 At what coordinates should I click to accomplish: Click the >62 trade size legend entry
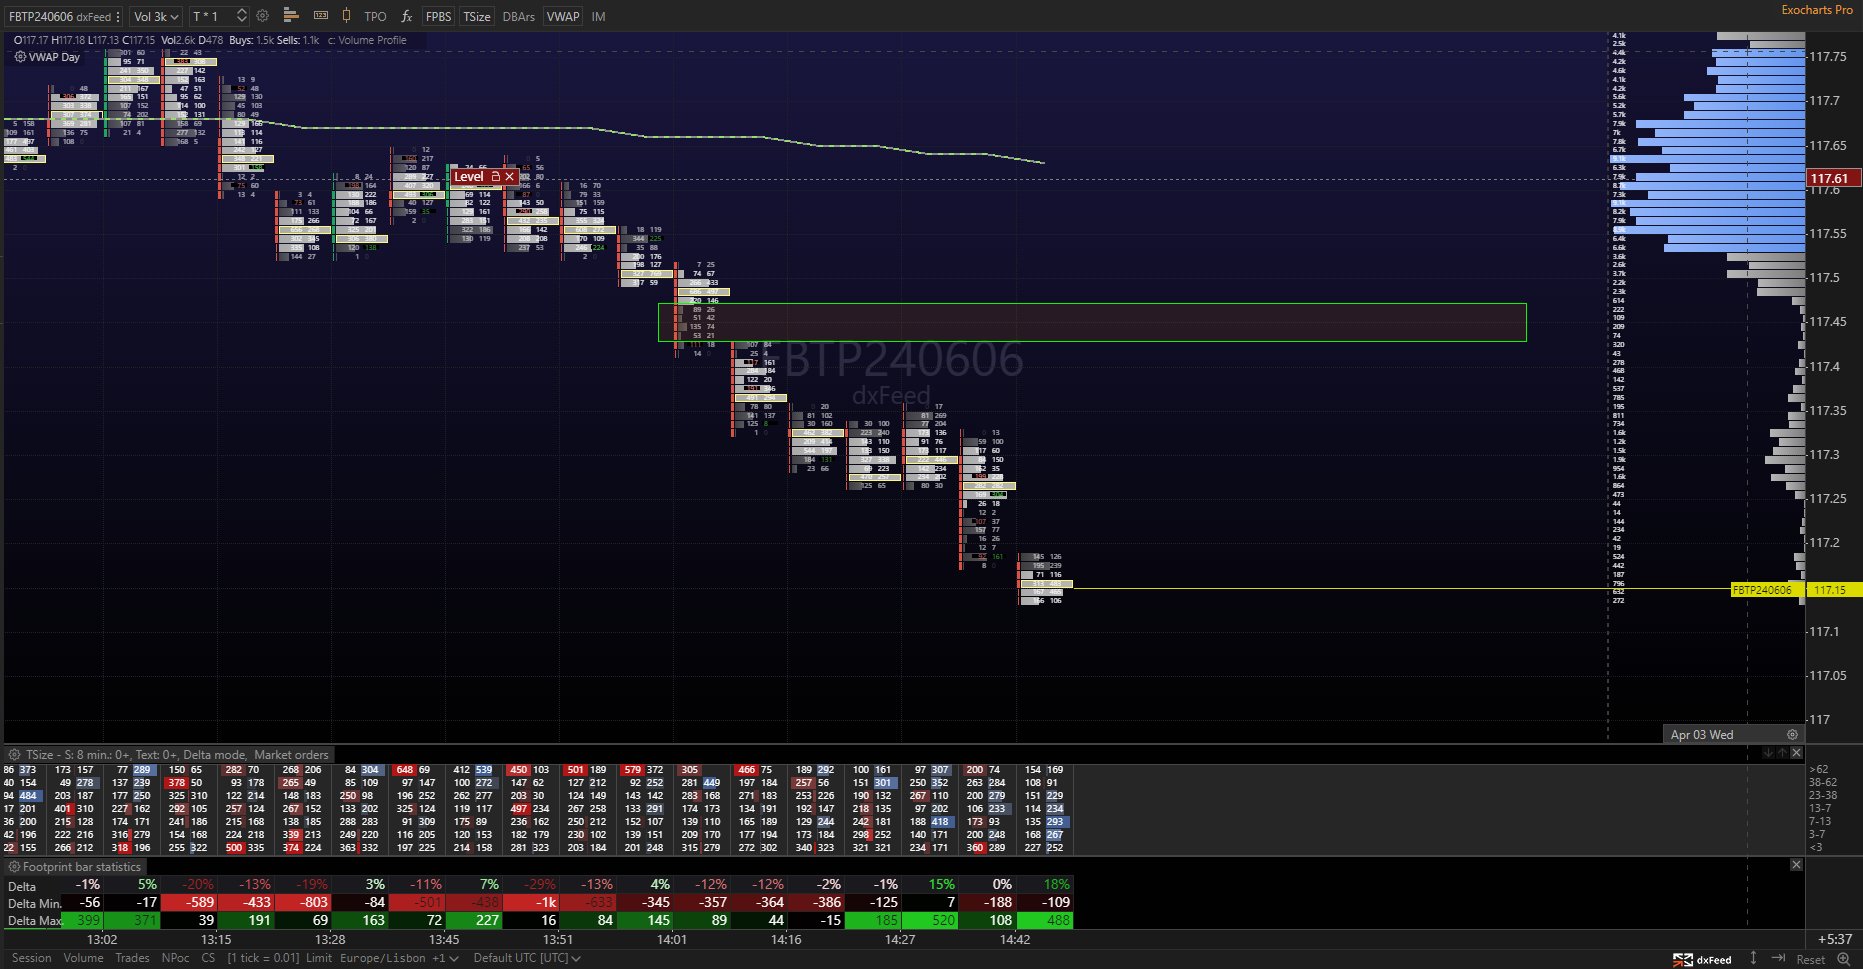[1819, 769]
